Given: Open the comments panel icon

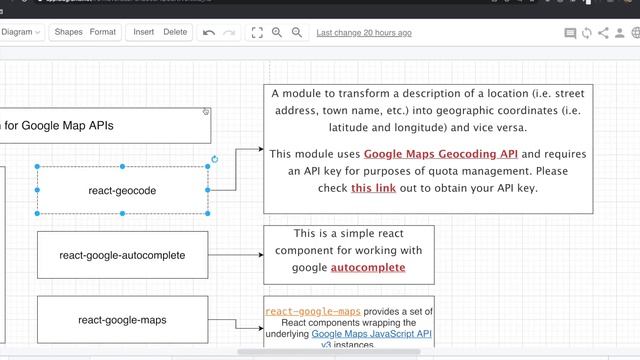Looking at the screenshot, I should coord(570,33).
